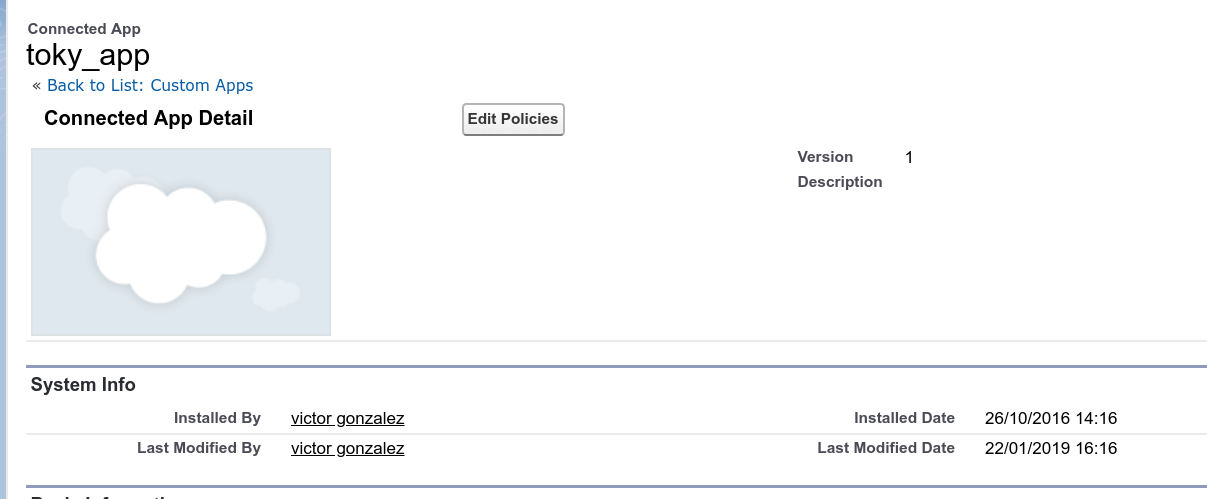
Task: Click the « arrow before Back to List
Action: (37, 85)
